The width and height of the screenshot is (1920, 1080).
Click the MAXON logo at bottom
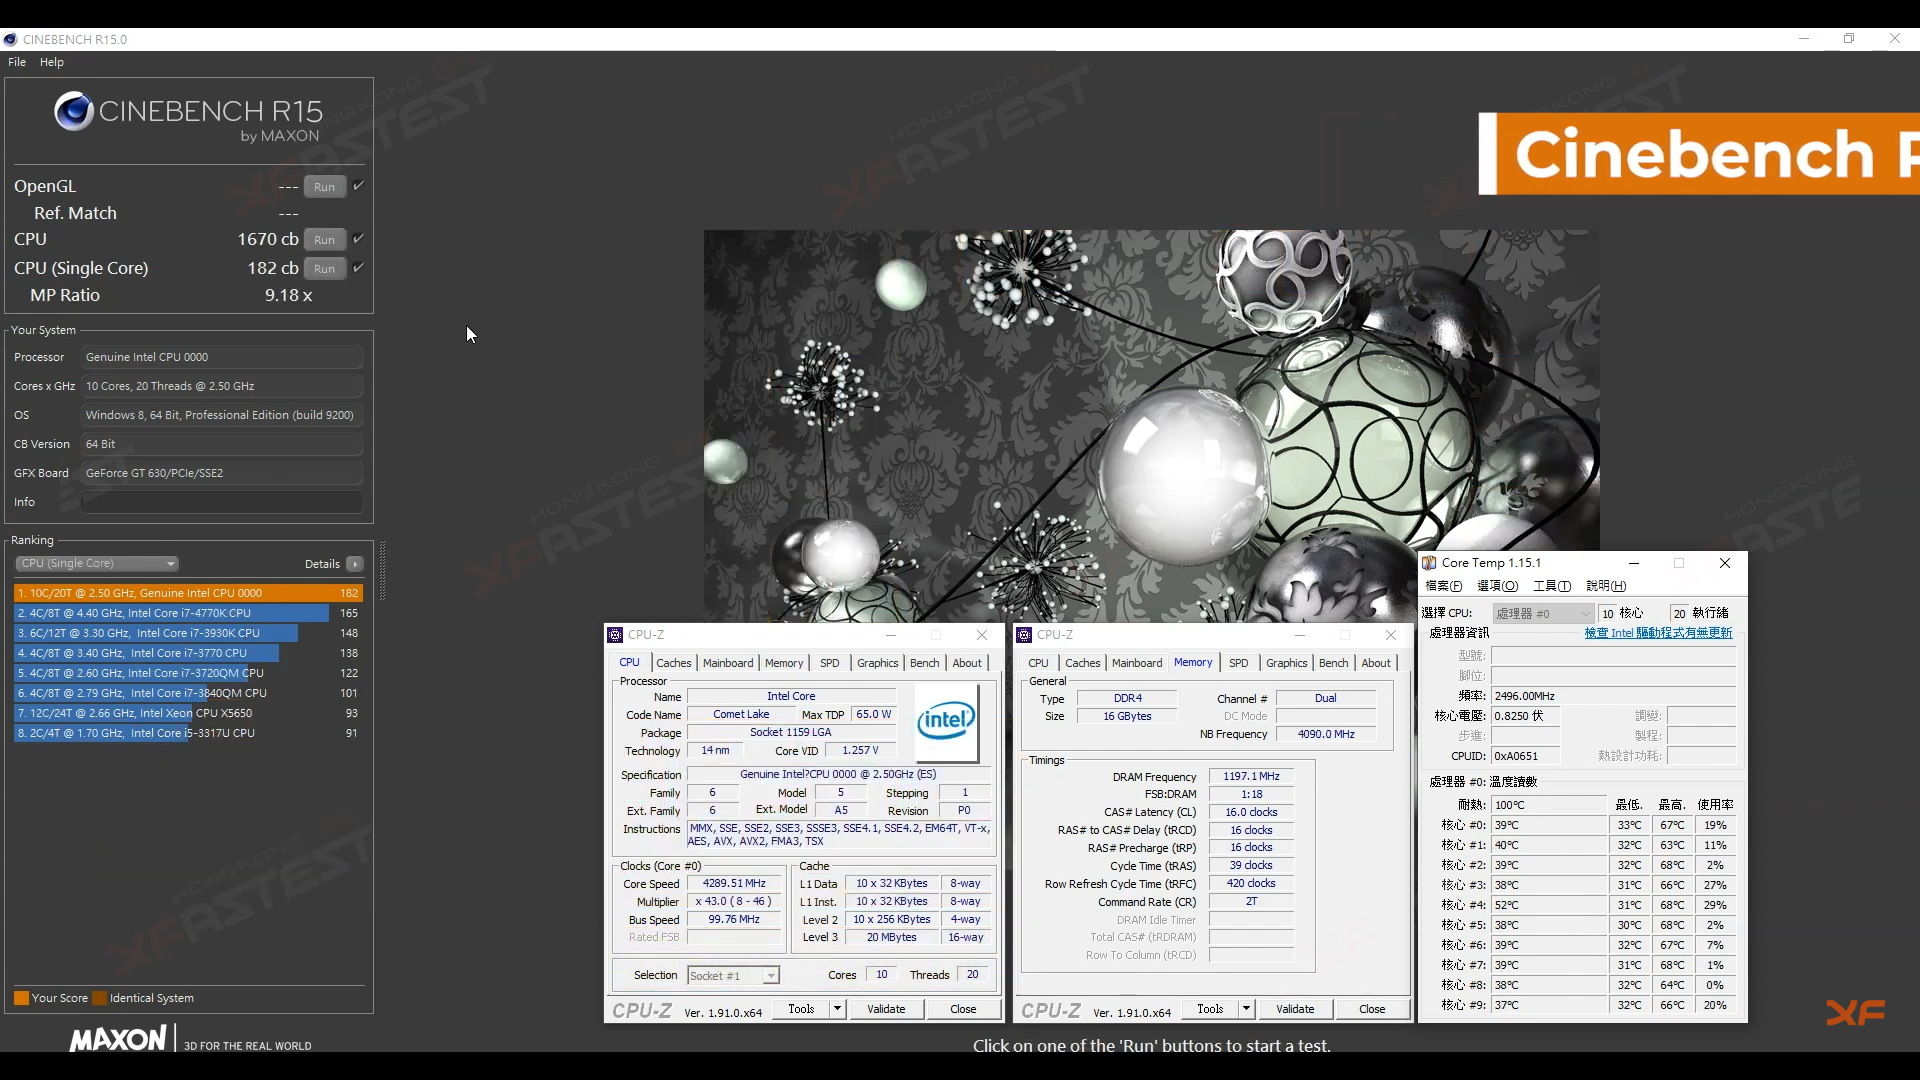coord(118,1039)
